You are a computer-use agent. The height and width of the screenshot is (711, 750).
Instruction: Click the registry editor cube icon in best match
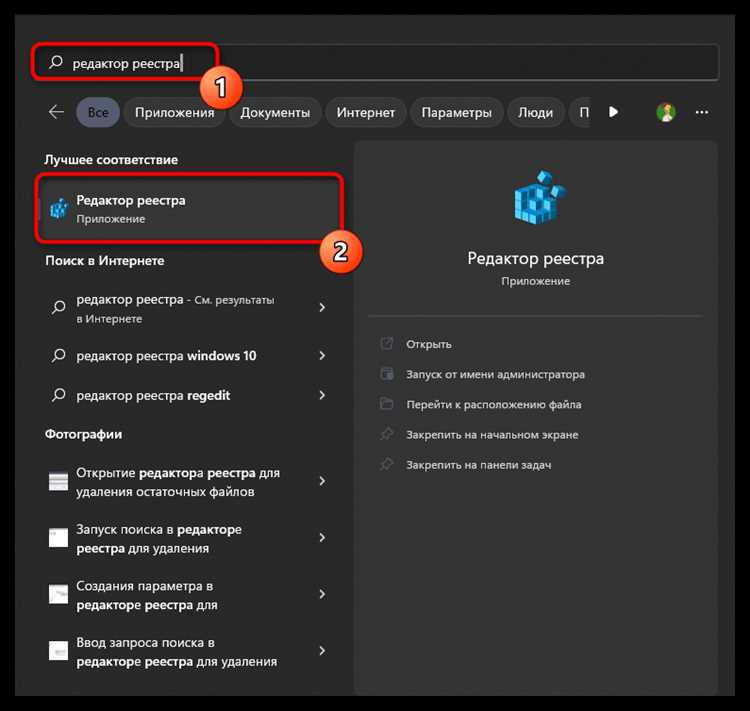(59, 209)
